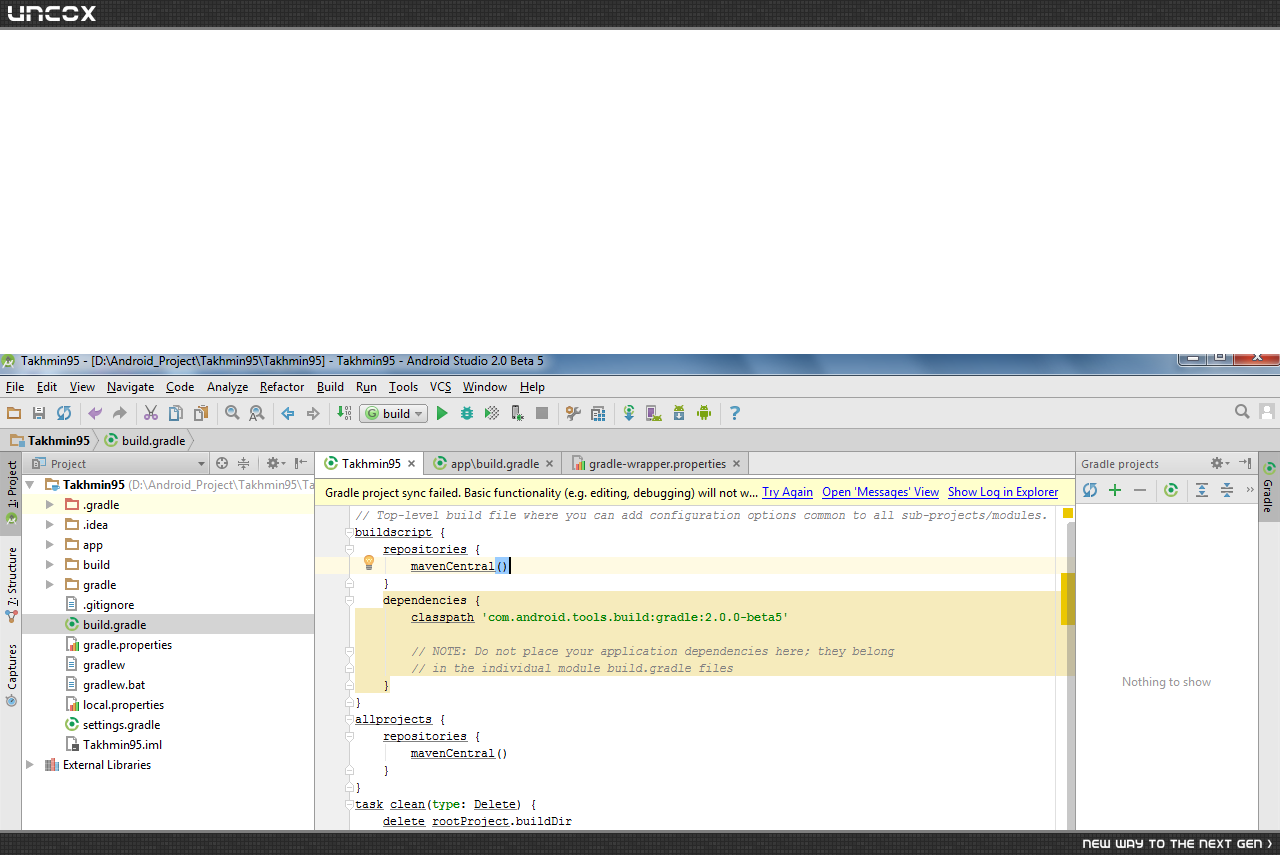Open the AVD Manager icon
The height and width of the screenshot is (855, 1280).
point(654,413)
